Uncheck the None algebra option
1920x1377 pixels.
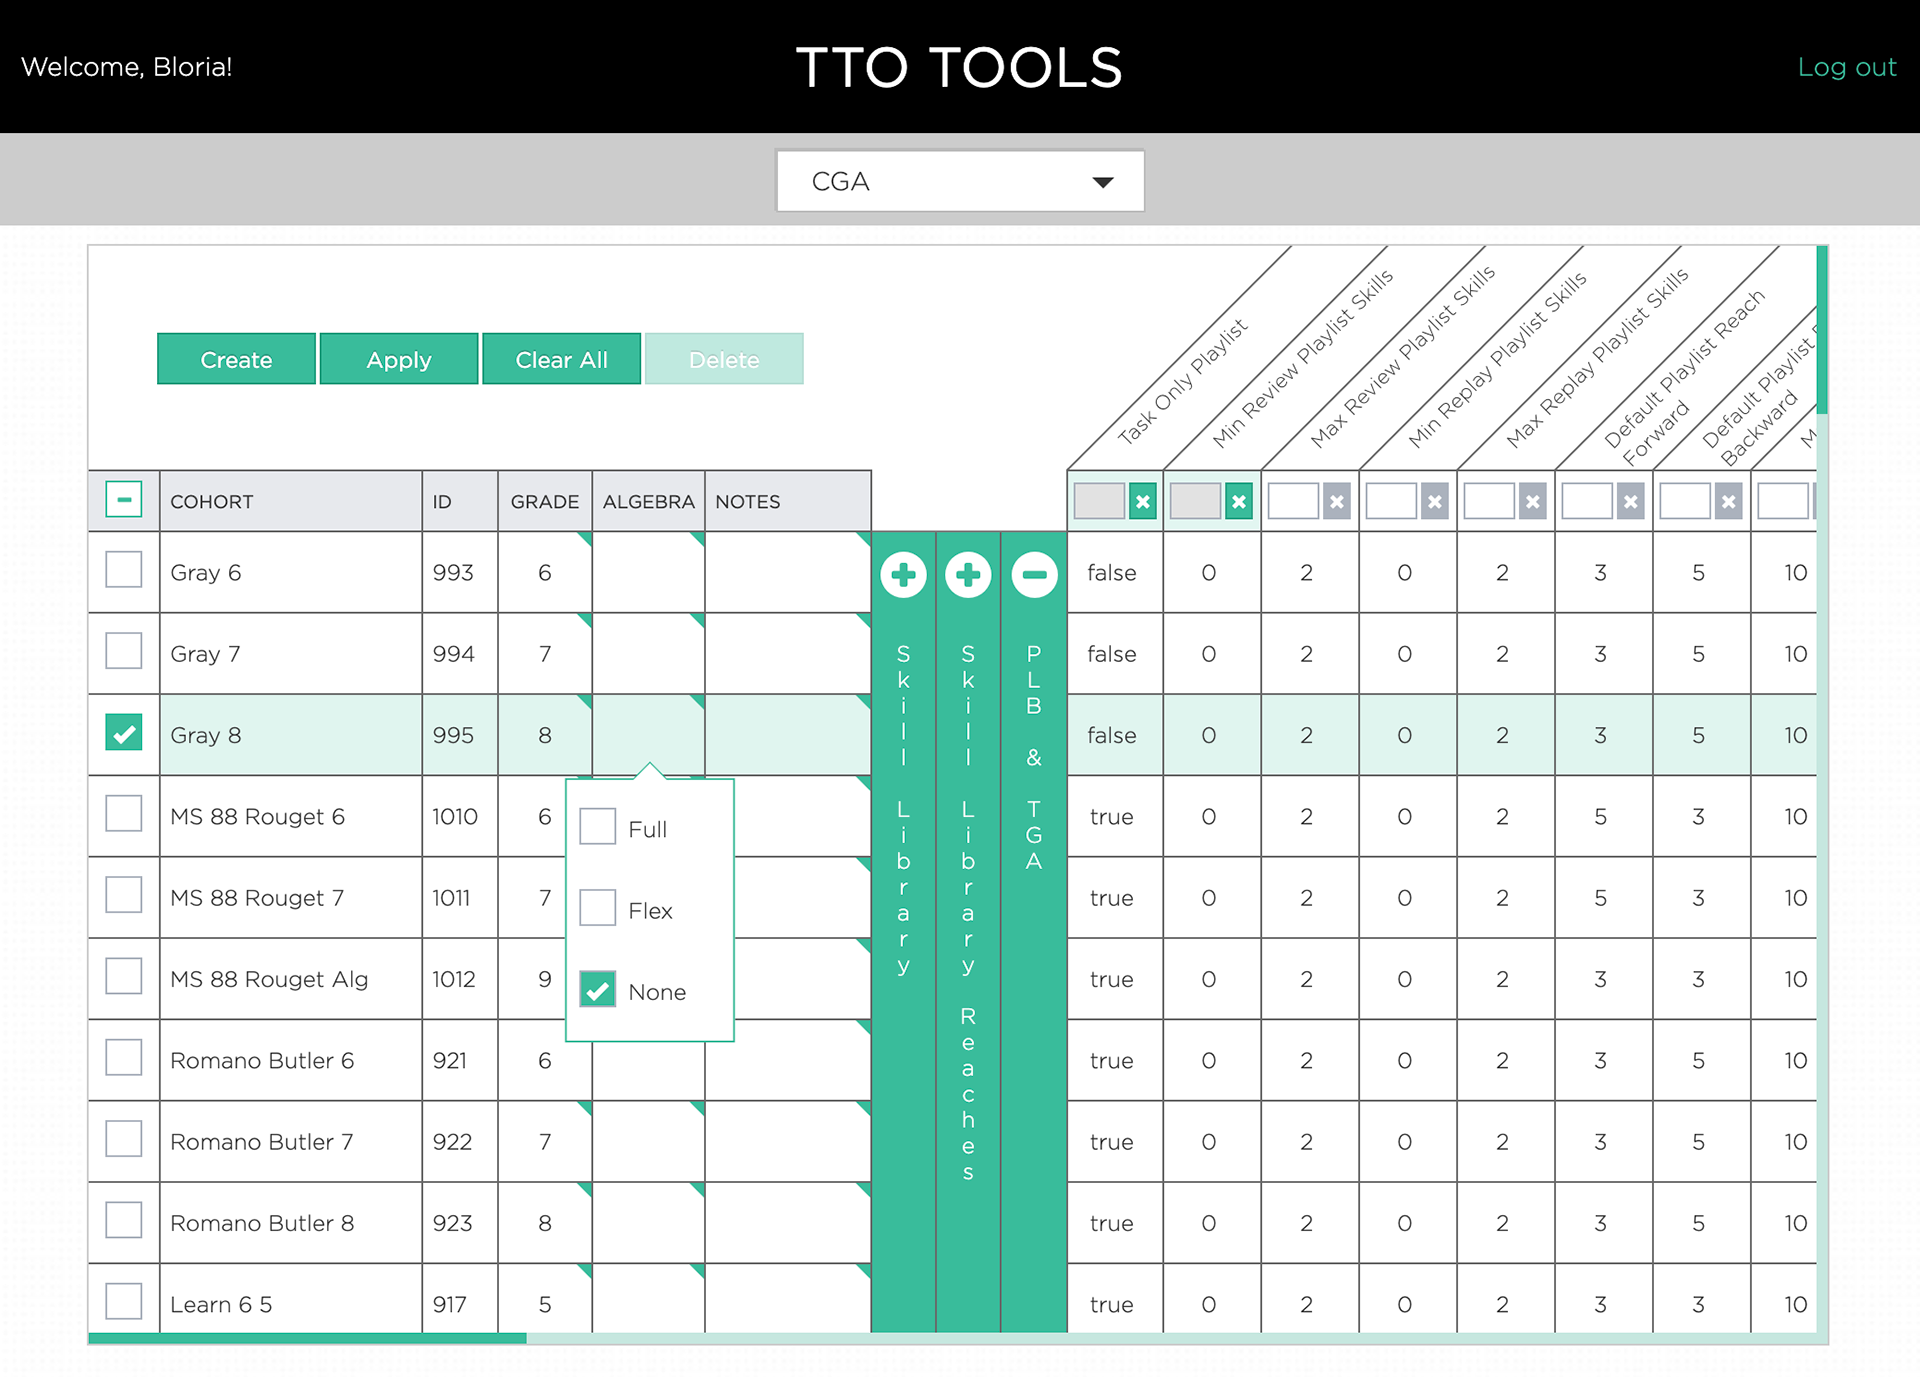[x=598, y=990]
